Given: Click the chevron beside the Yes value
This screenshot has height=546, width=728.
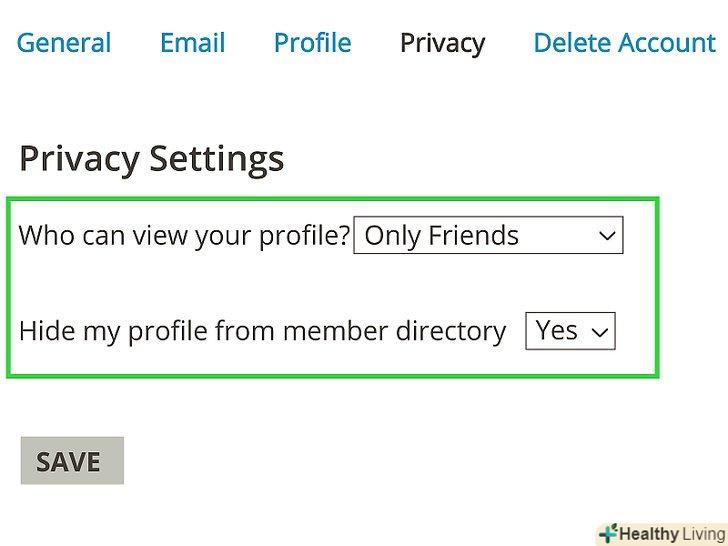Looking at the screenshot, I should 600,333.
